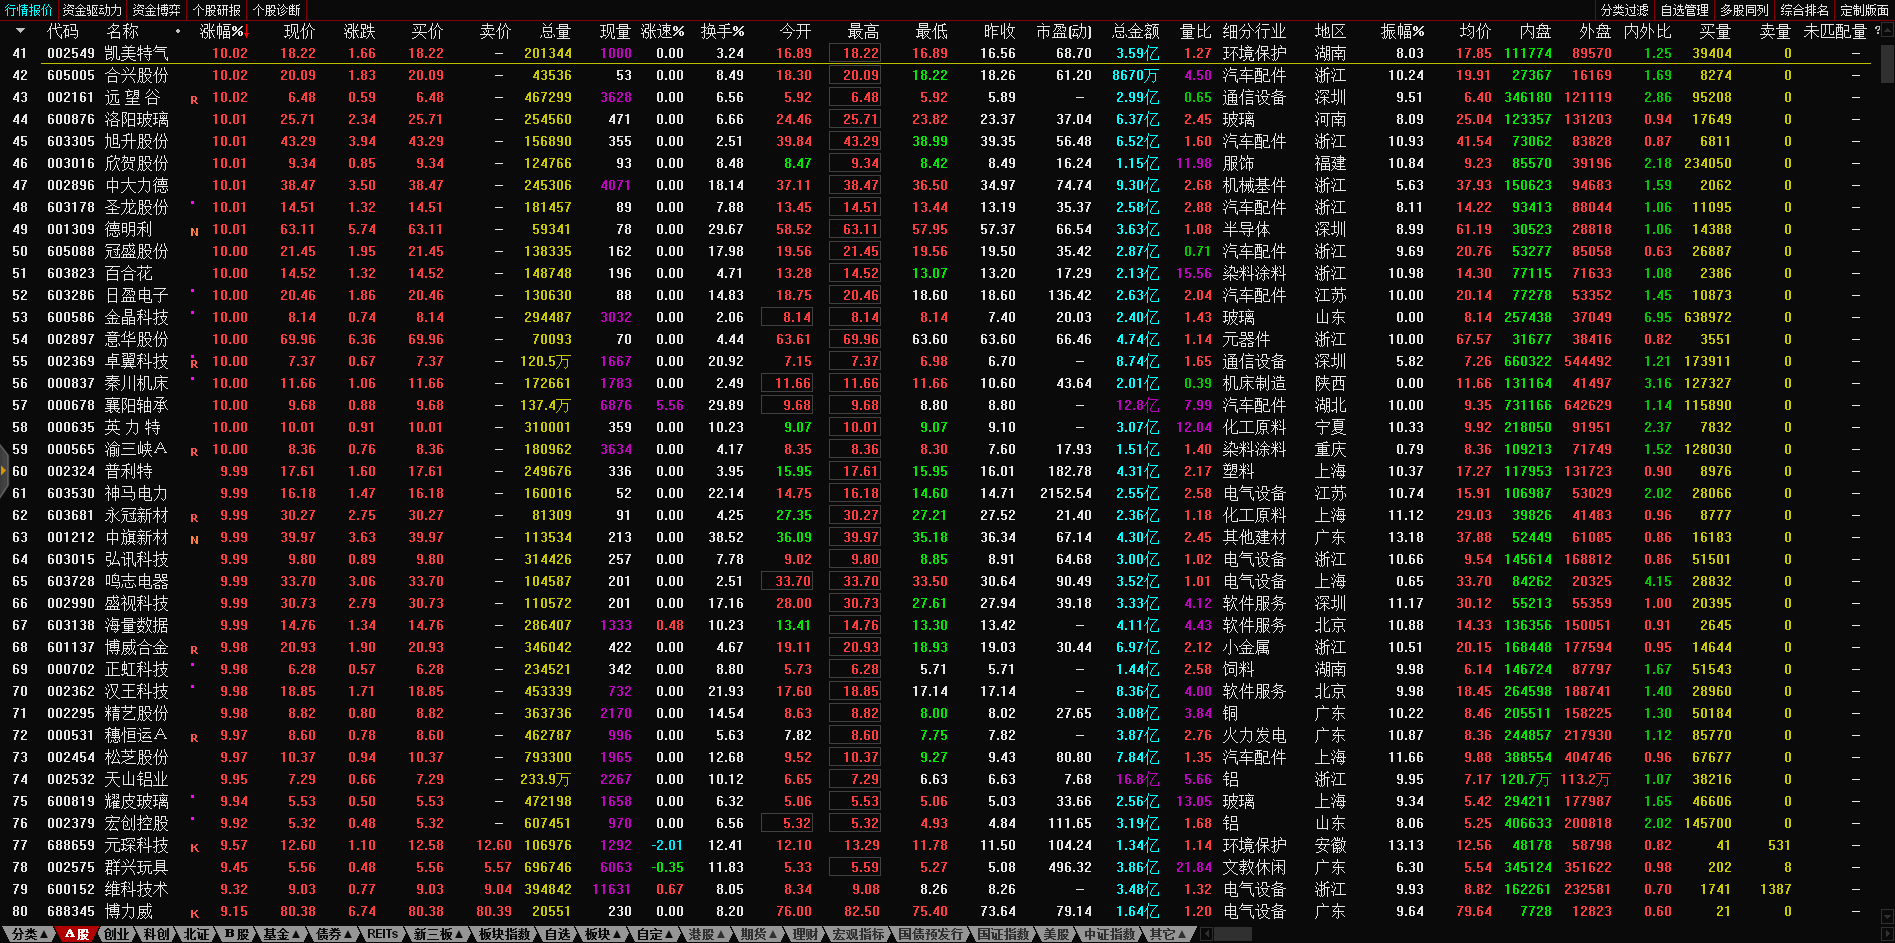Switch to the 科创 market tab
This screenshot has height=943, width=1895.
tap(156, 934)
